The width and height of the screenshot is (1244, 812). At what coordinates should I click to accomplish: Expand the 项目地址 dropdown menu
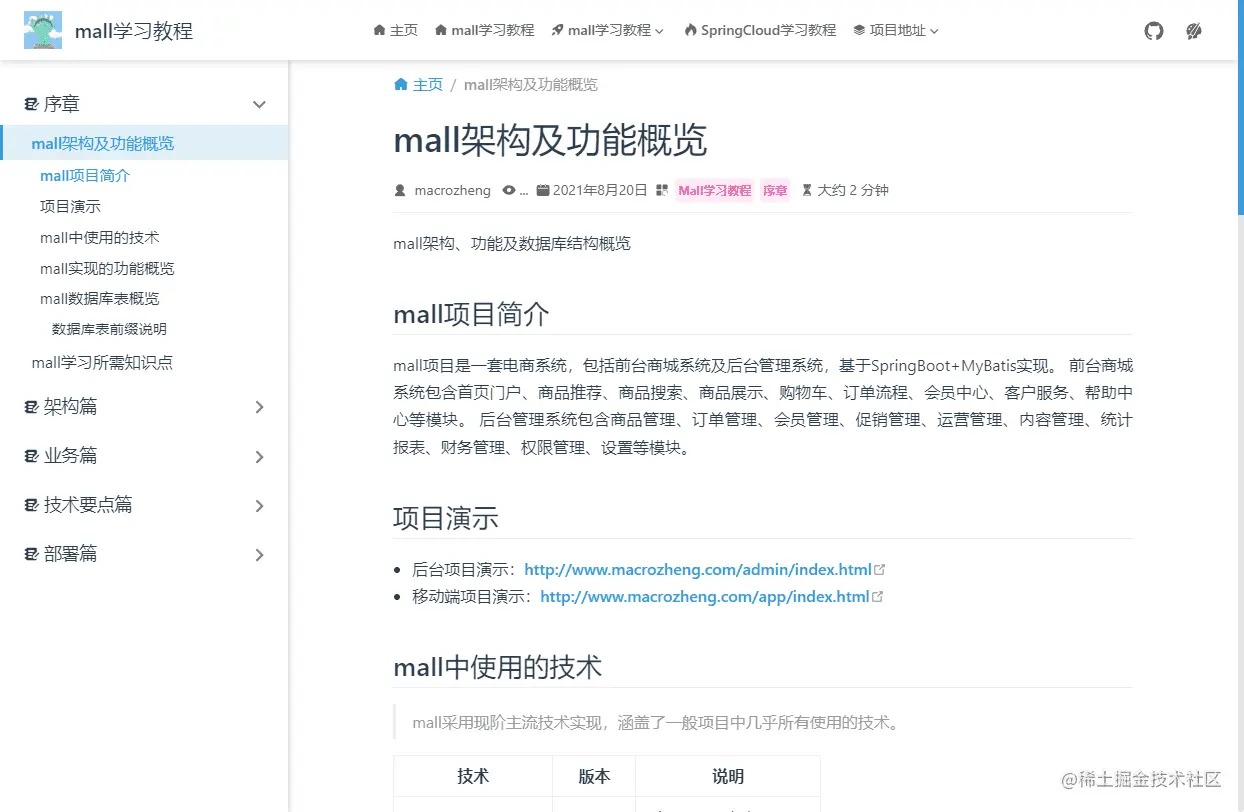point(896,31)
